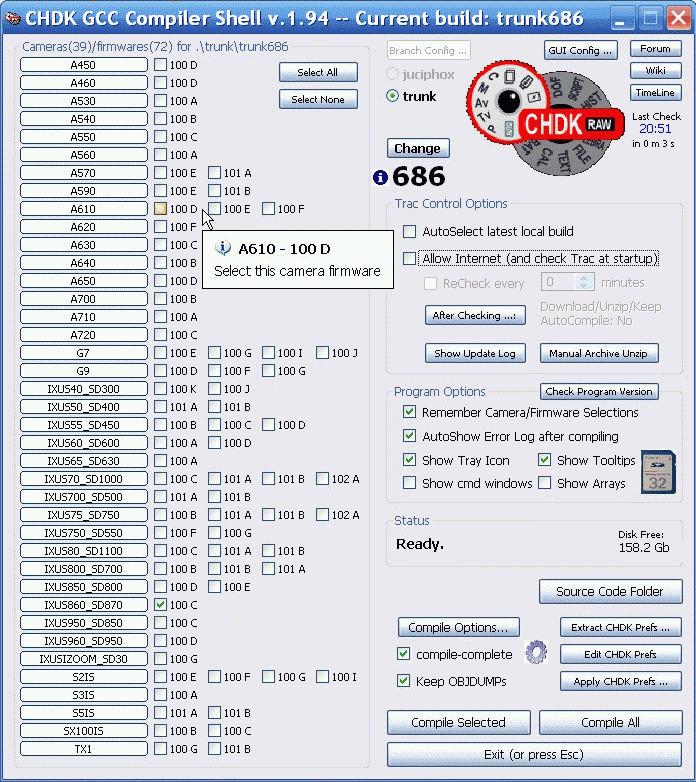Select the A610 camera button
This screenshot has width=696, height=782.
(84, 209)
